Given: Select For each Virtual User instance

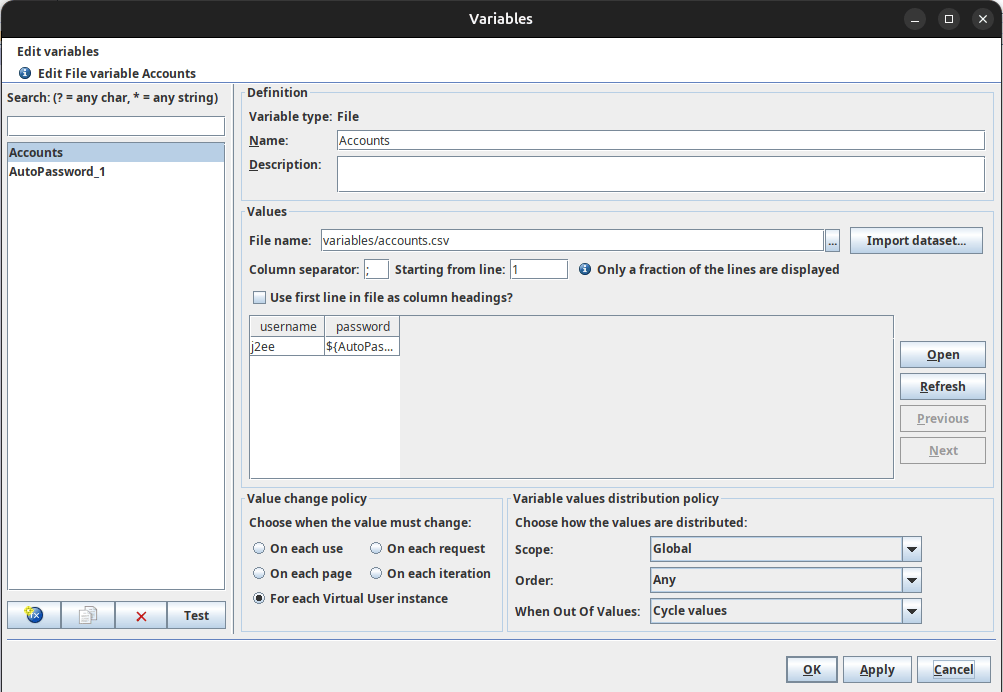Looking at the screenshot, I should (259, 598).
